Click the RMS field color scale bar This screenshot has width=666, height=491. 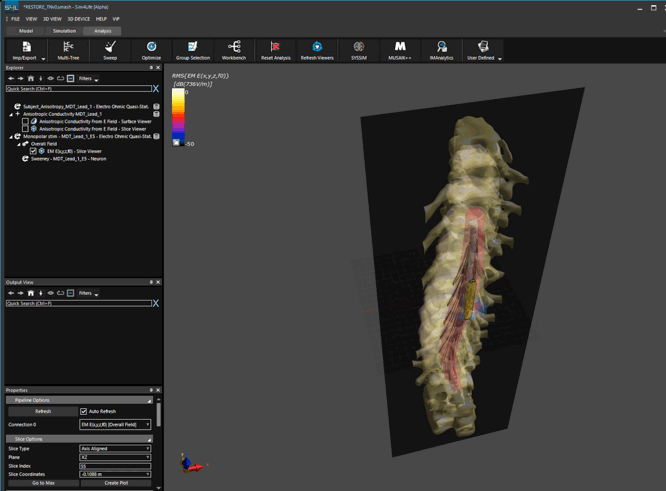click(177, 117)
